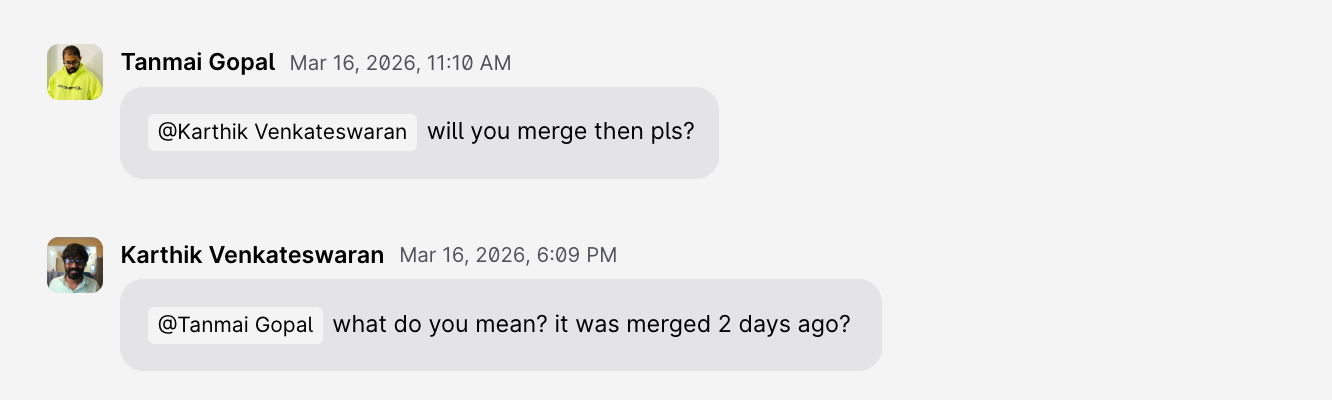Open Karthik Venkateswaran's profile avatar

click(x=75, y=265)
